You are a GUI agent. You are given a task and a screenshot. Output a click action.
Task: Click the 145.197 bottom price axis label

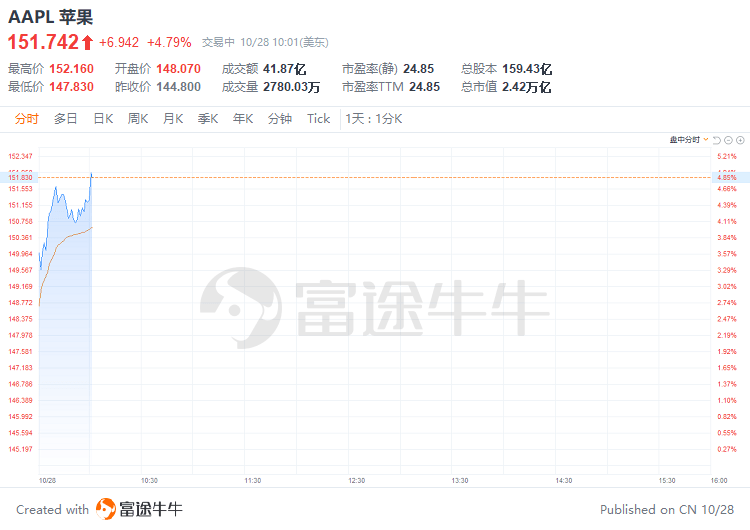click(x=21, y=449)
